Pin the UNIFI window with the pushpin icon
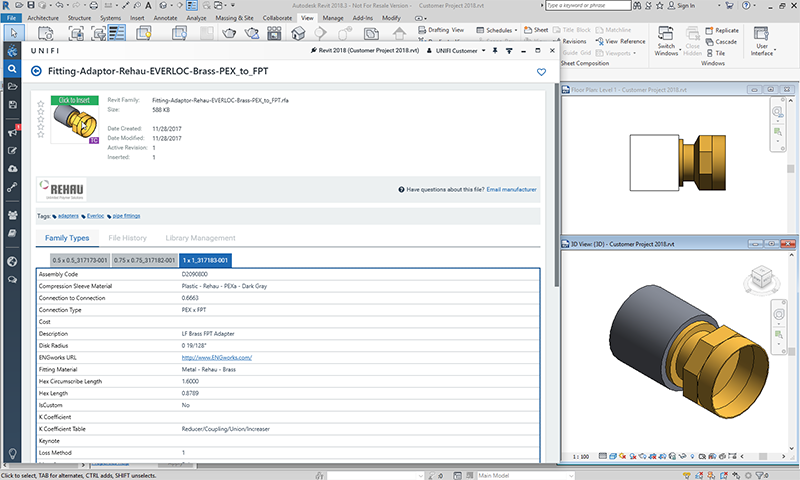The image size is (800, 480). click(x=494, y=50)
